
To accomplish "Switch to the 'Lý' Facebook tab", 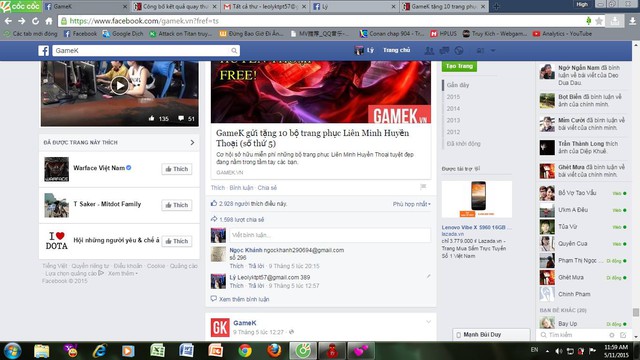I will (x=355, y=7).
